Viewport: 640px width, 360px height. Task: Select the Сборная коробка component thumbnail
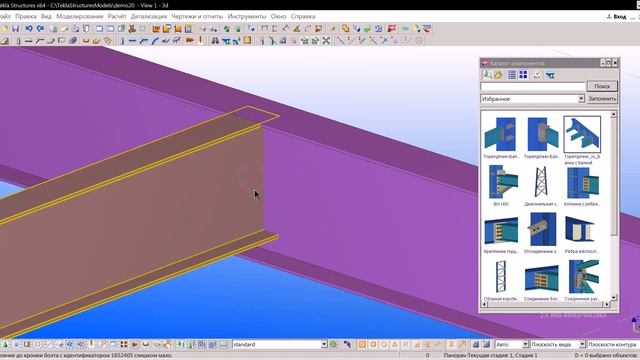point(501,277)
